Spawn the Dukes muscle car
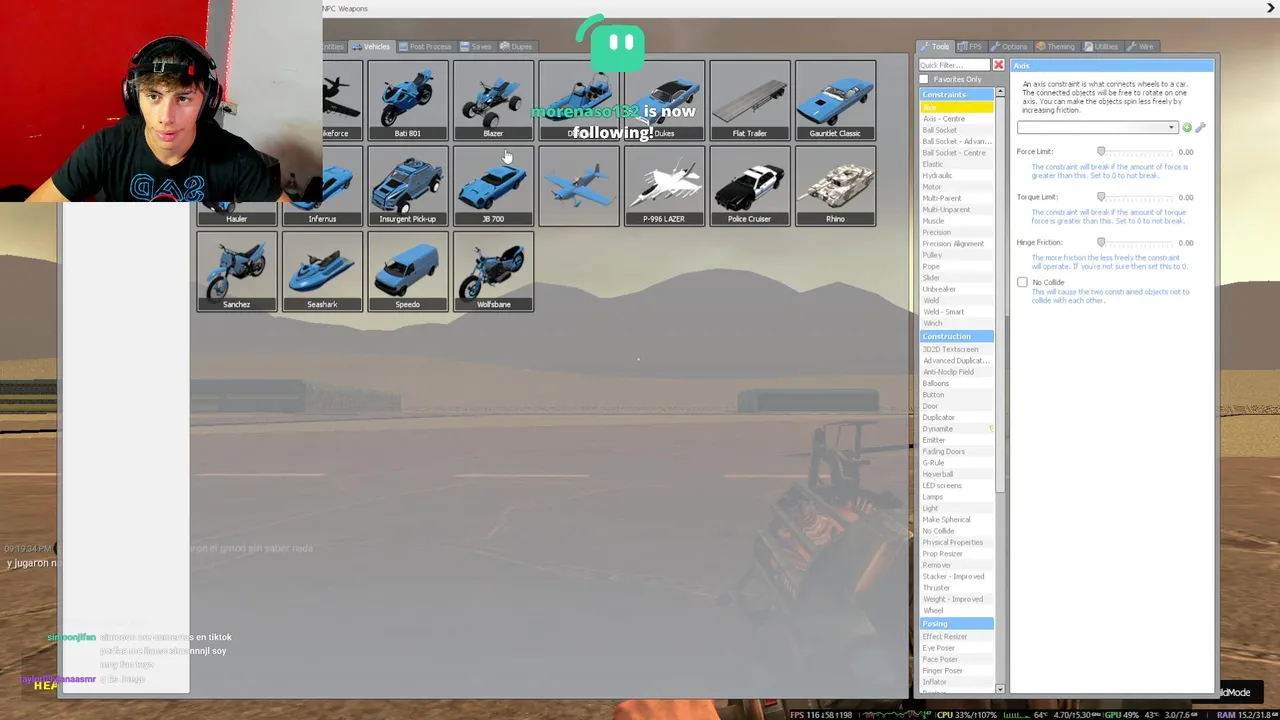The height and width of the screenshot is (720, 1280). pos(664,100)
